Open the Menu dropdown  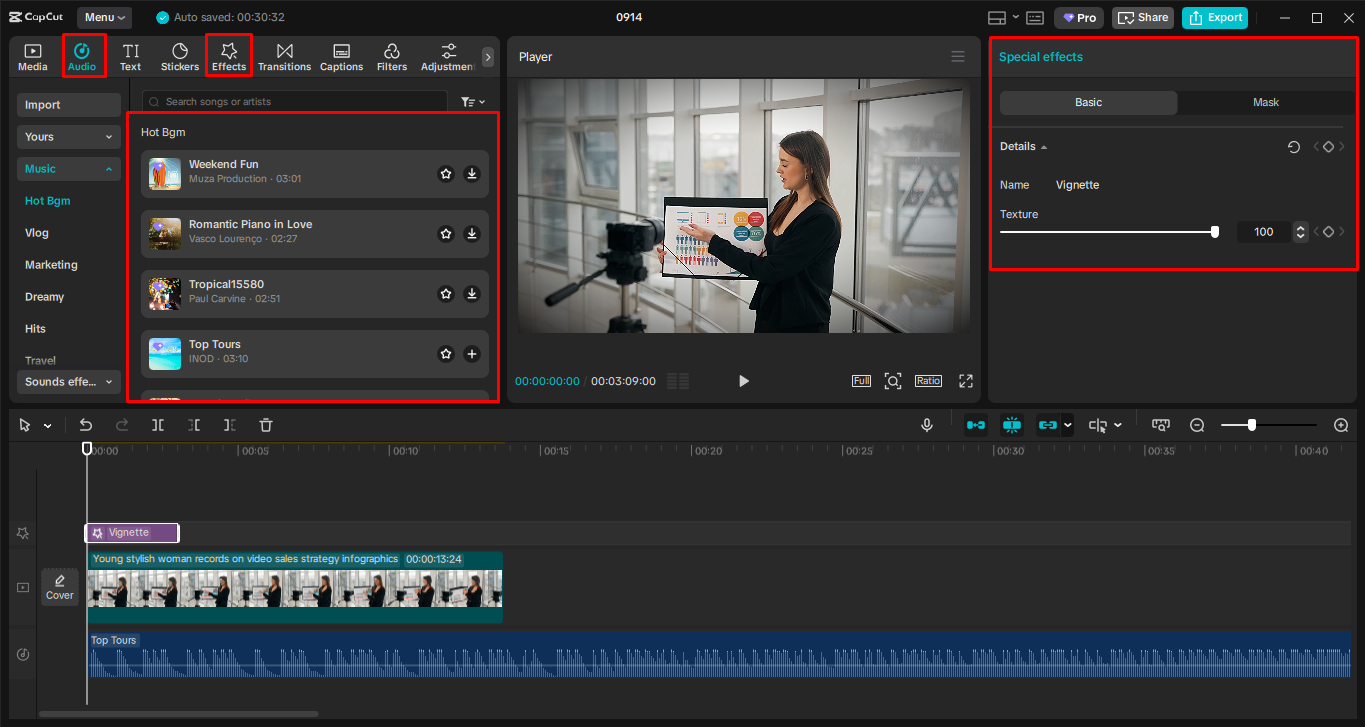pyautogui.click(x=103, y=16)
